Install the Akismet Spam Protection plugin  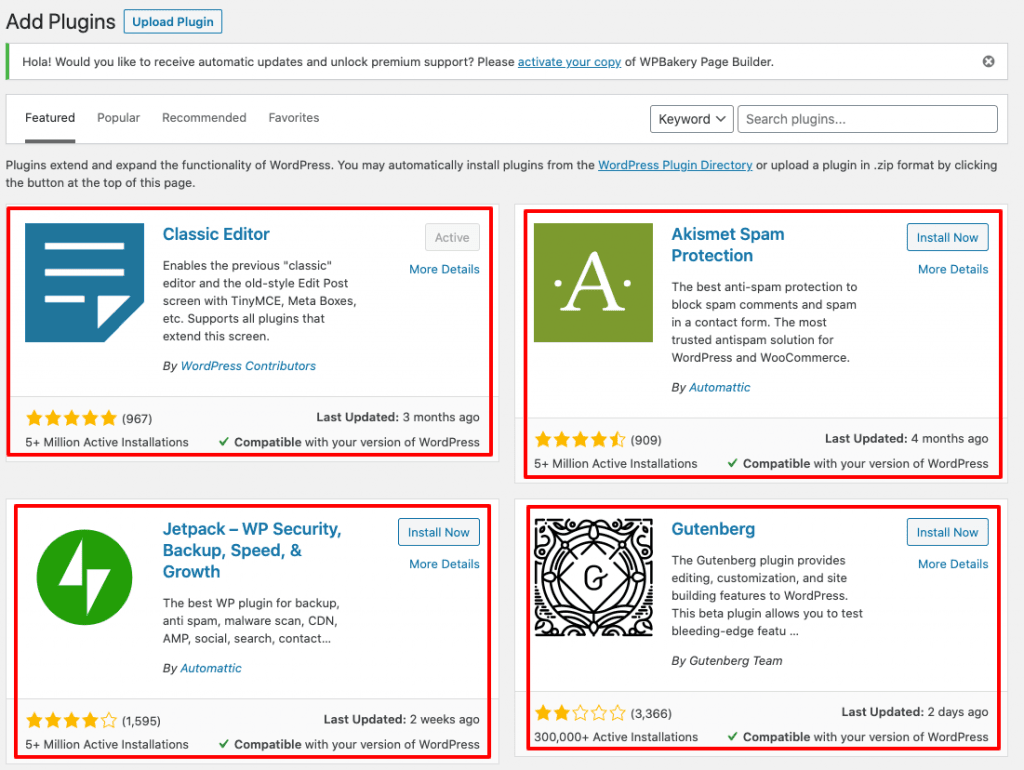(947, 238)
